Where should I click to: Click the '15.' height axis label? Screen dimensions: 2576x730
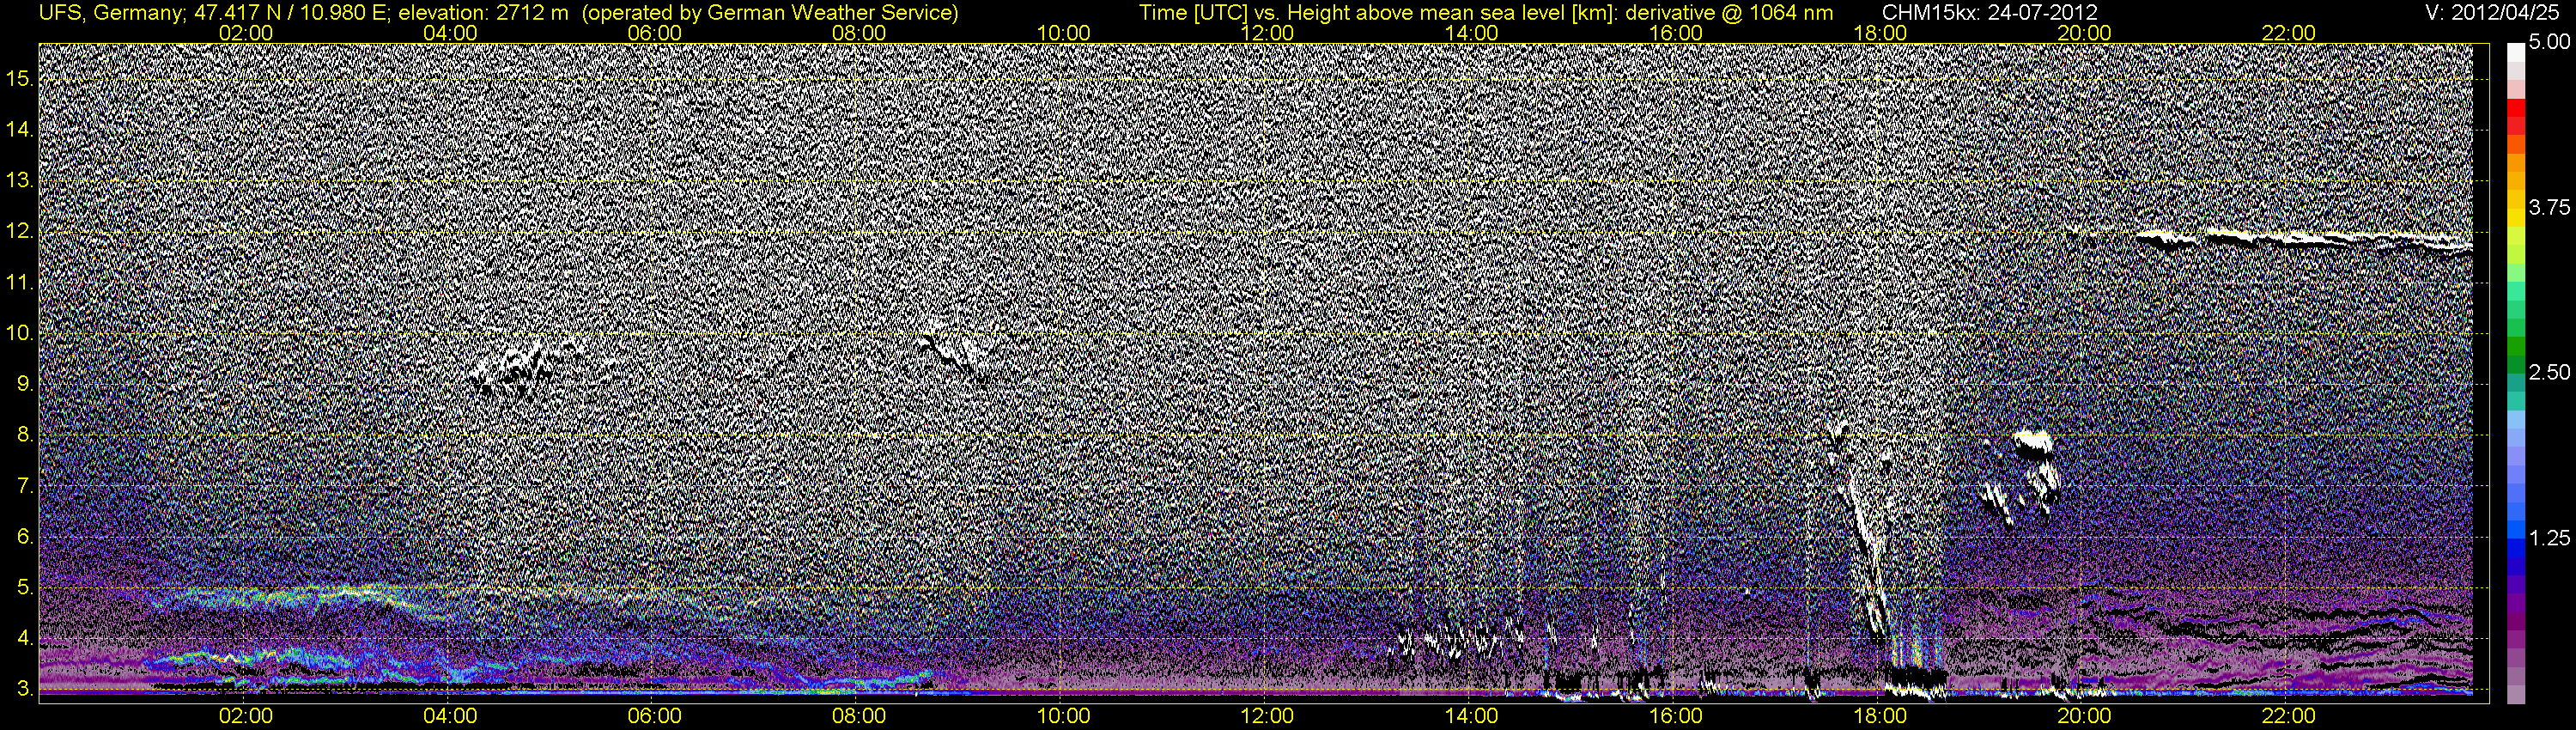pyautogui.click(x=20, y=78)
